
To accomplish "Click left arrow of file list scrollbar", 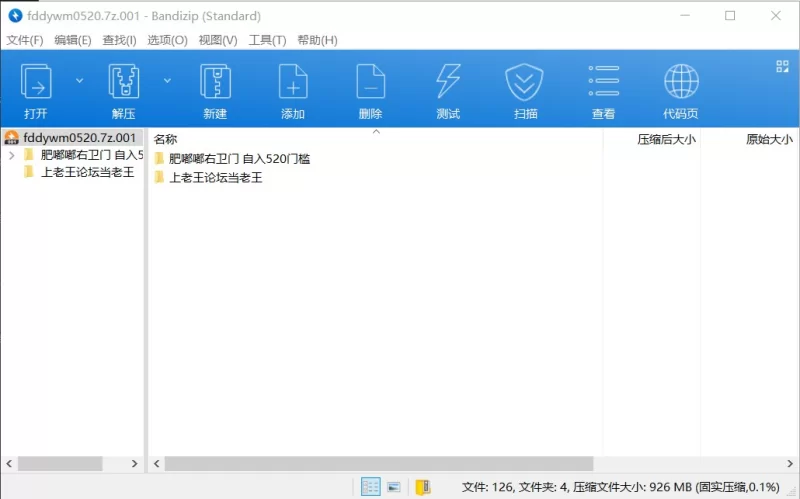I will click(157, 463).
